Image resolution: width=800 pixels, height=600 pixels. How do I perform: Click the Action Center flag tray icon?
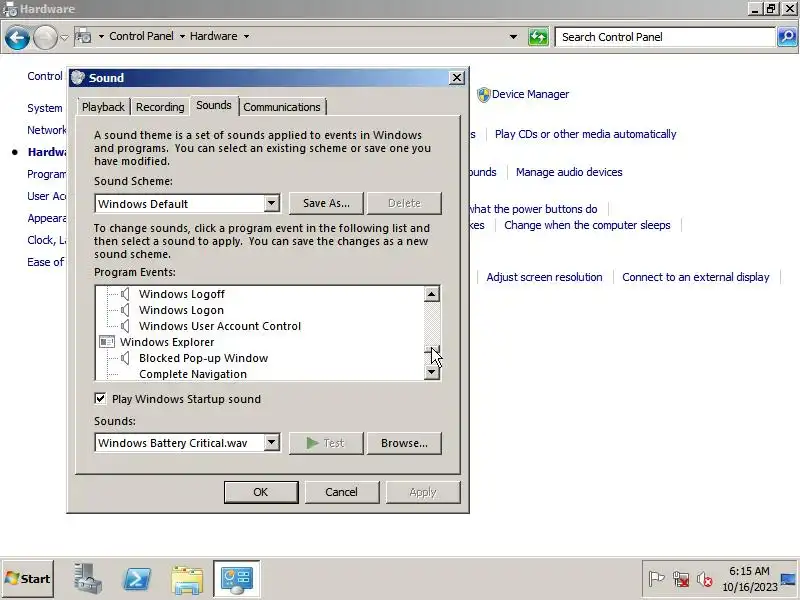click(656, 579)
